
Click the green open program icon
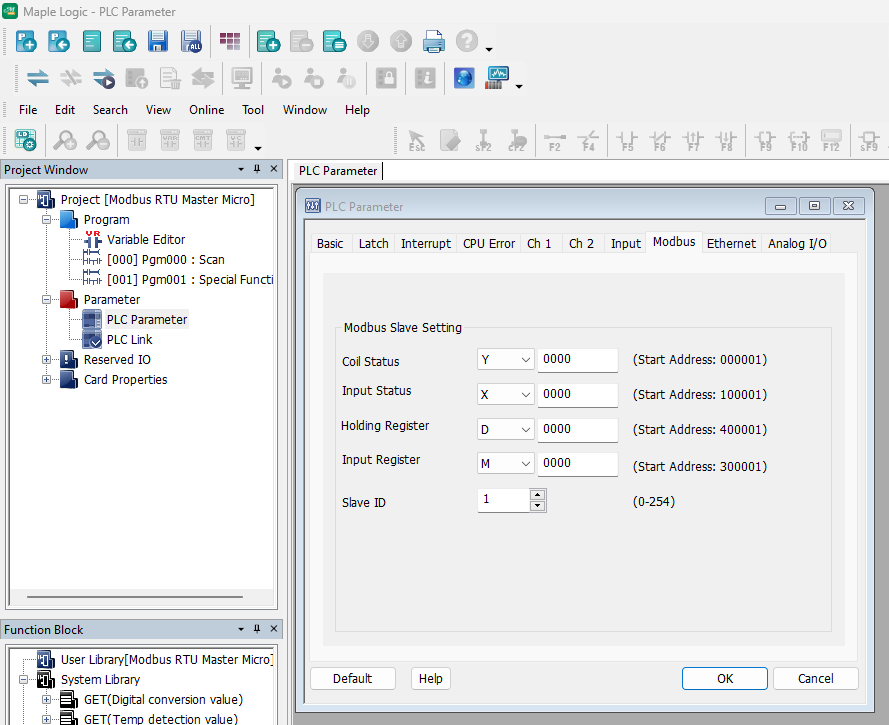coord(125,41)
